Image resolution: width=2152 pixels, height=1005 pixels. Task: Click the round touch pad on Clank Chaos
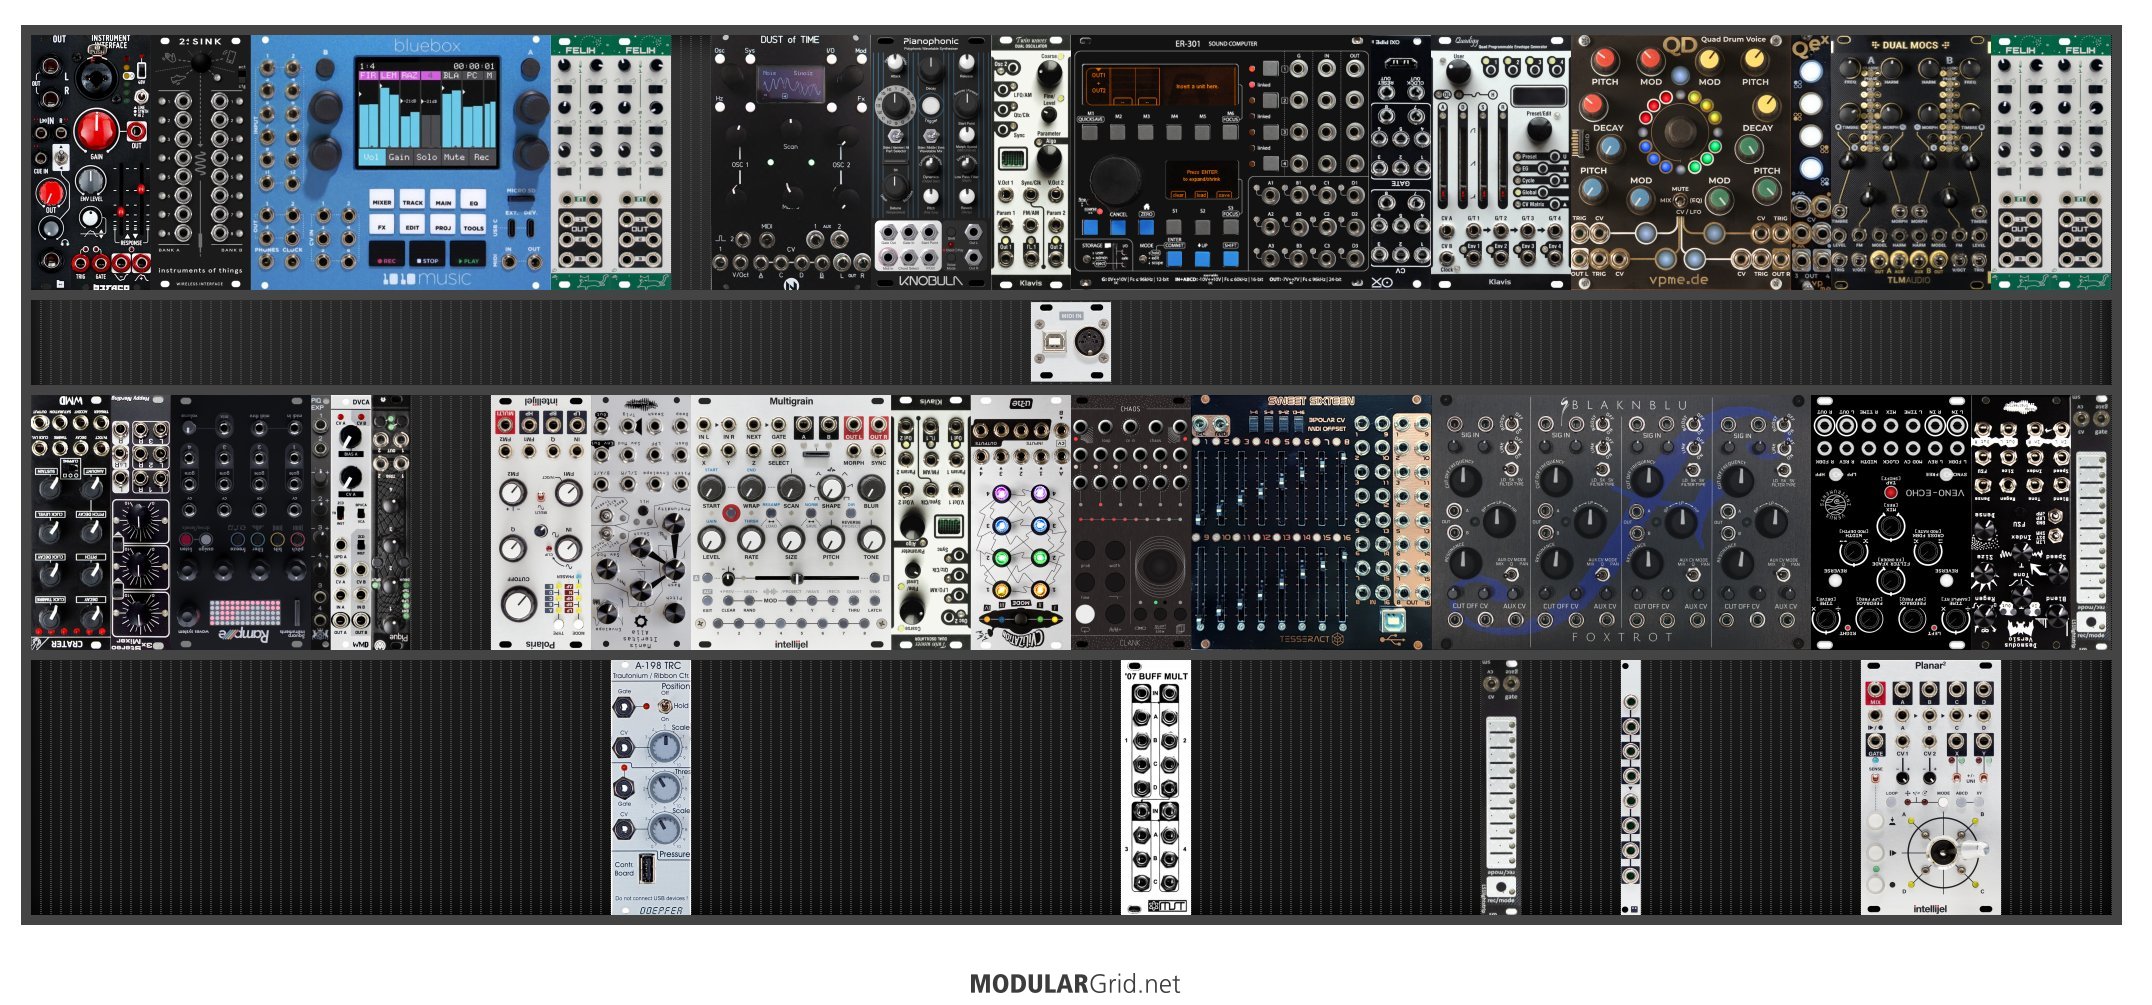click(1159, 567)
